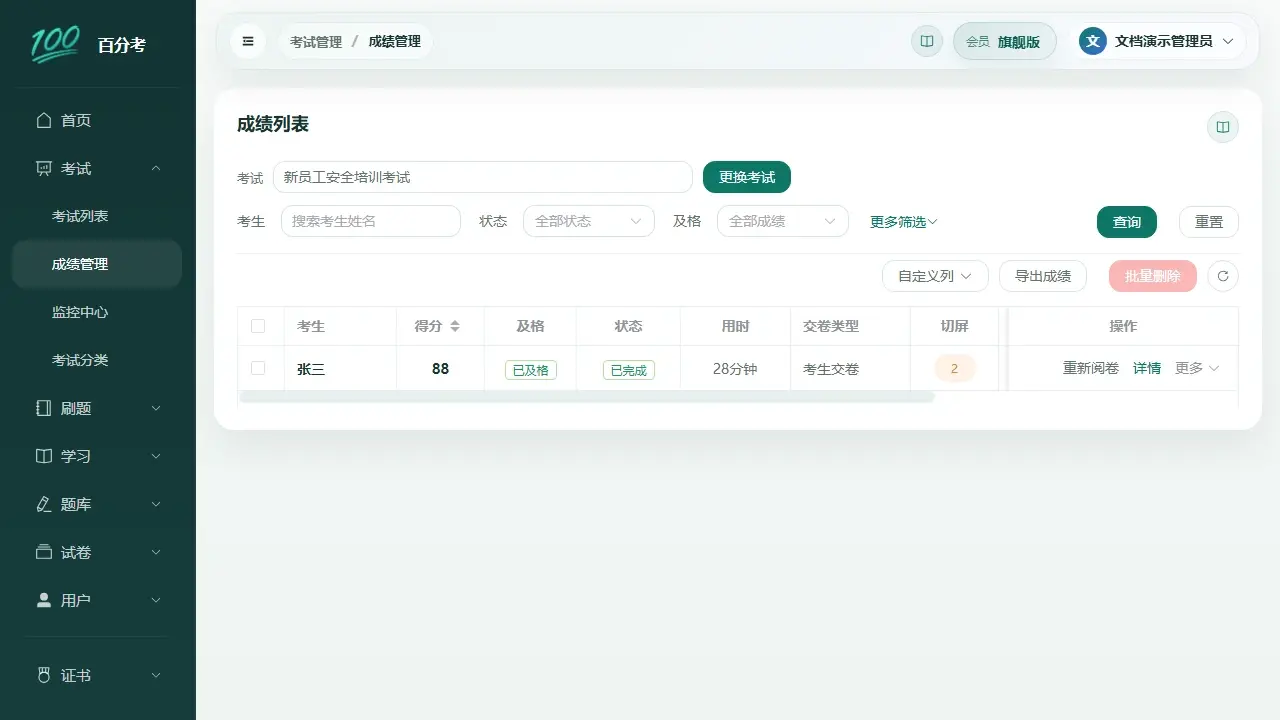1280x720 pixels.
Task: Open the 更多 actions dropdown for 张三
Action: click(1197, 368)
